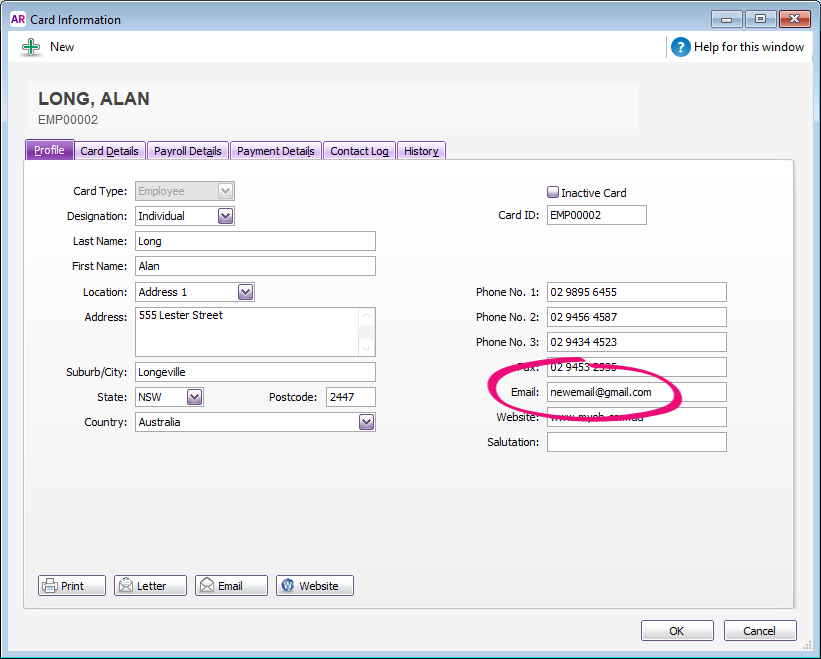Click into the Email address field
Image resolution: width=821 pixels, height=659 pixels.
636,392
